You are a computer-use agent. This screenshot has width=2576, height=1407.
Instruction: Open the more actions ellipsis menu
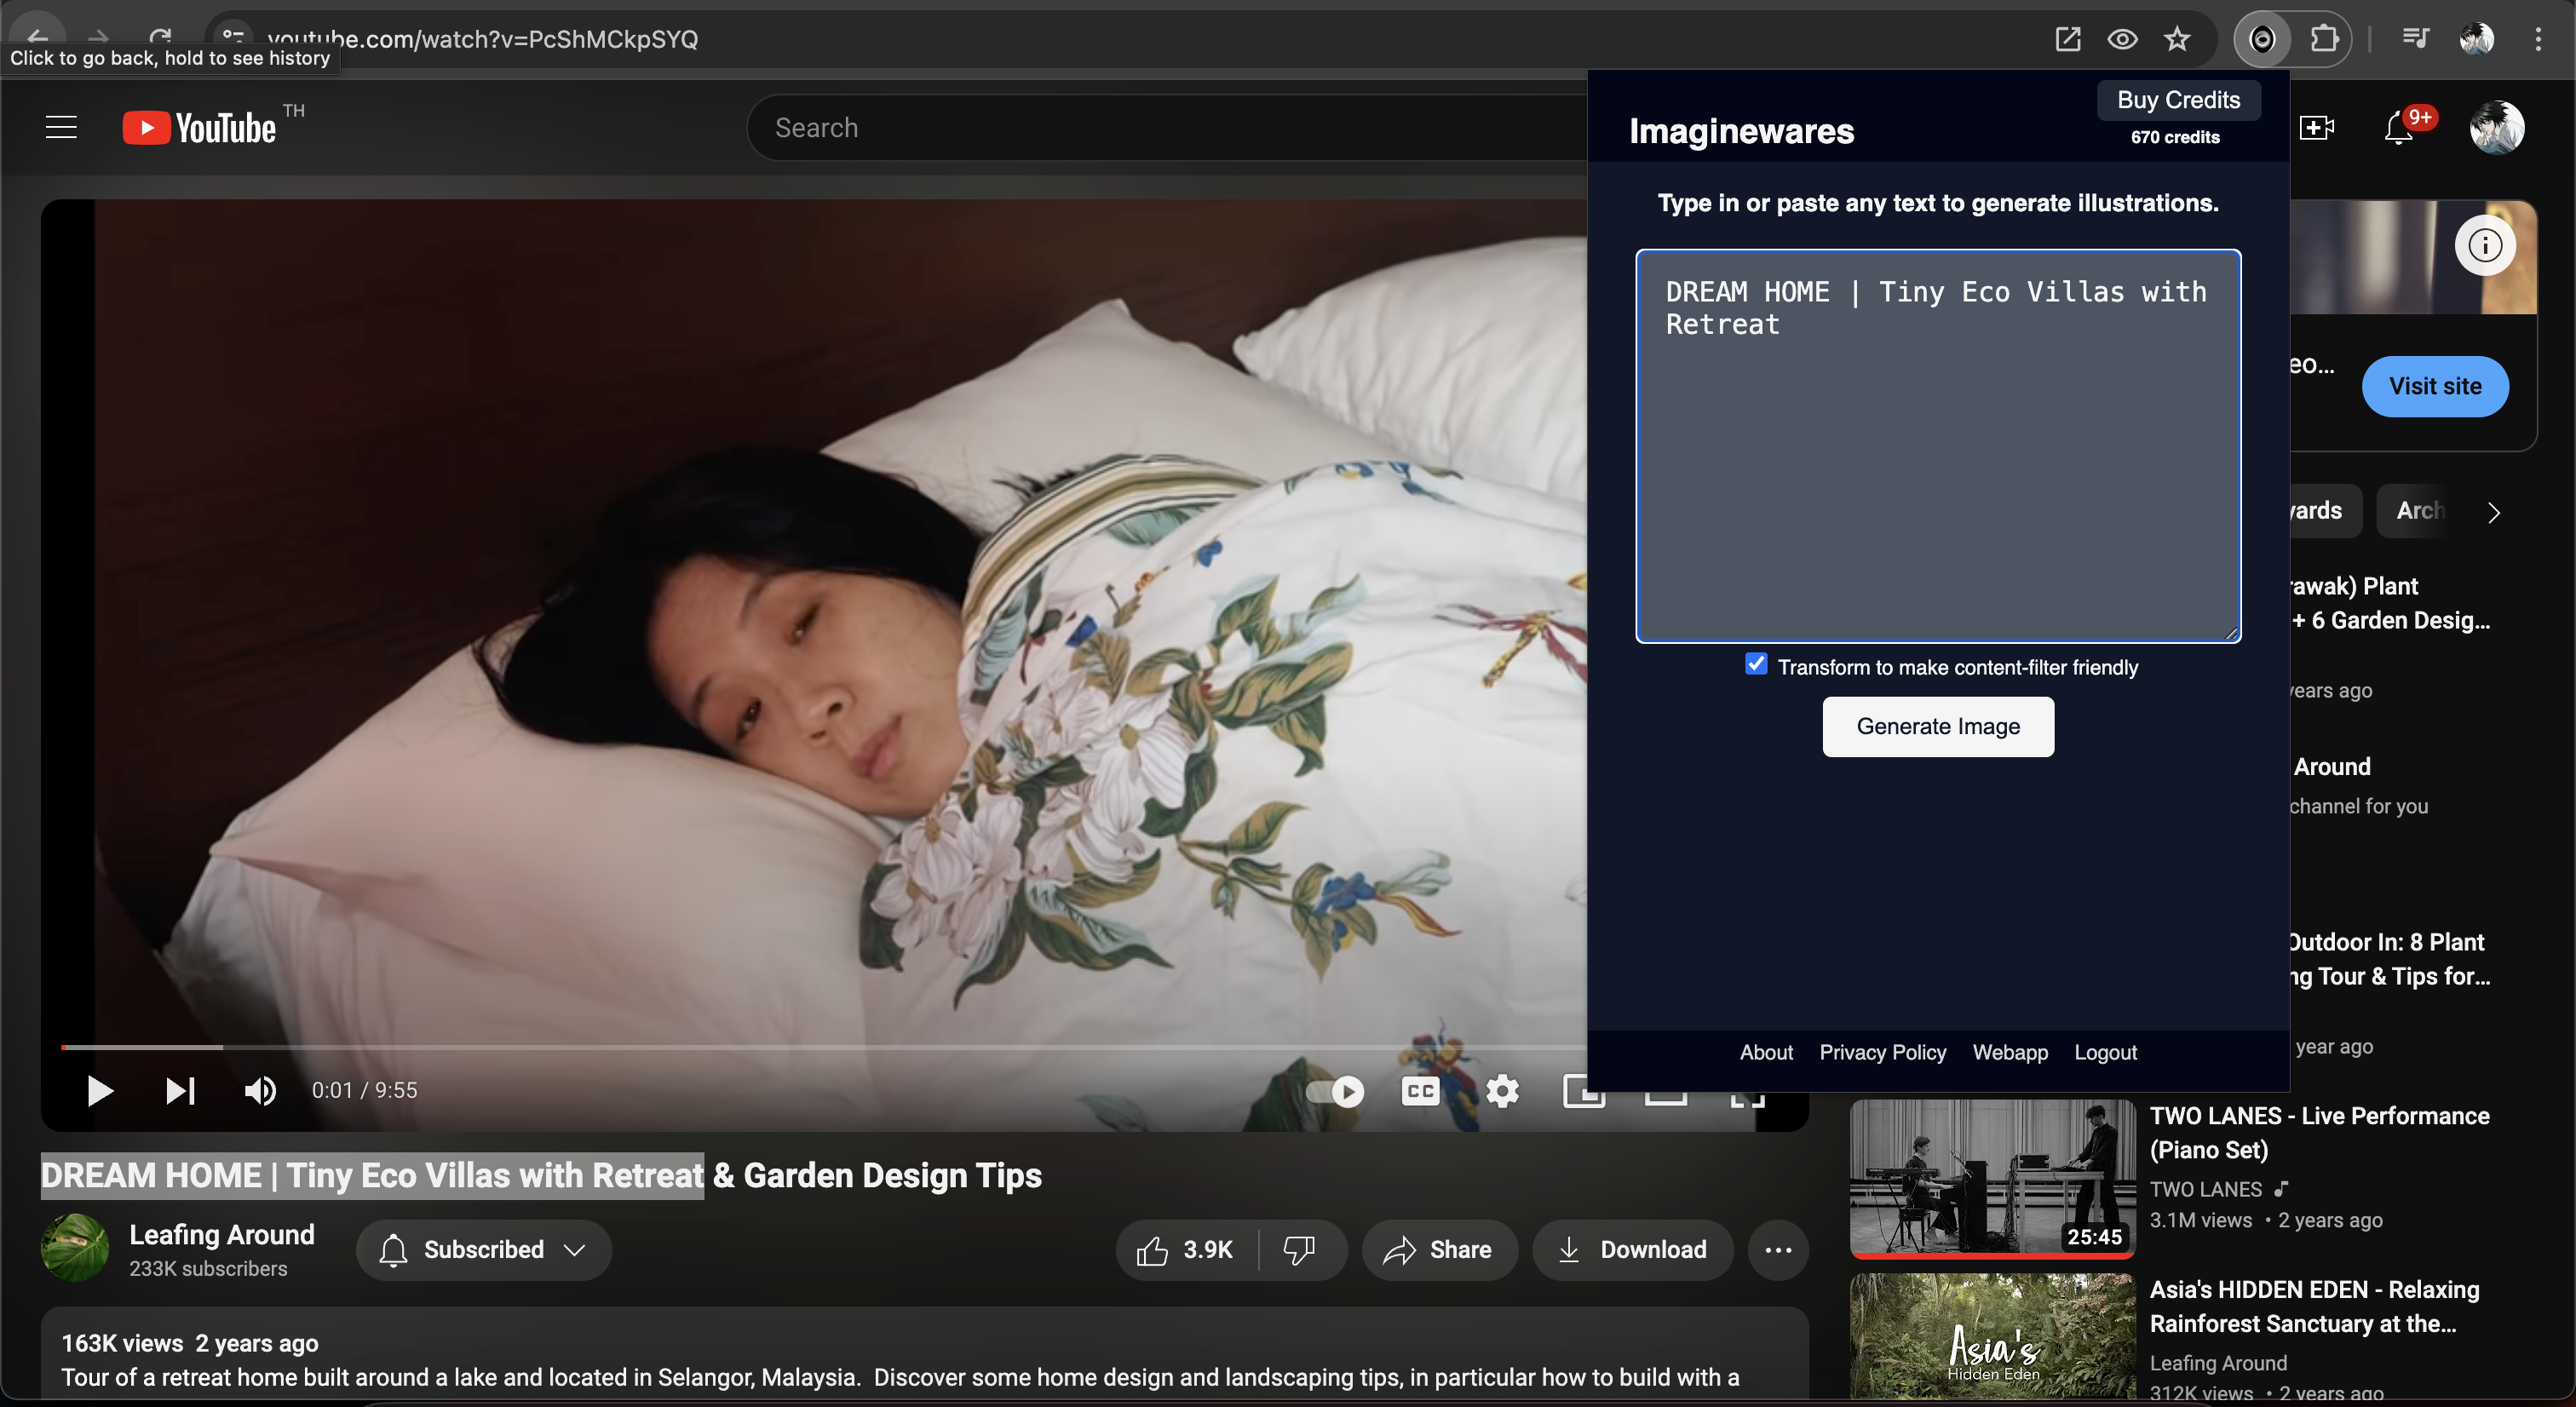point(1778,1249)
